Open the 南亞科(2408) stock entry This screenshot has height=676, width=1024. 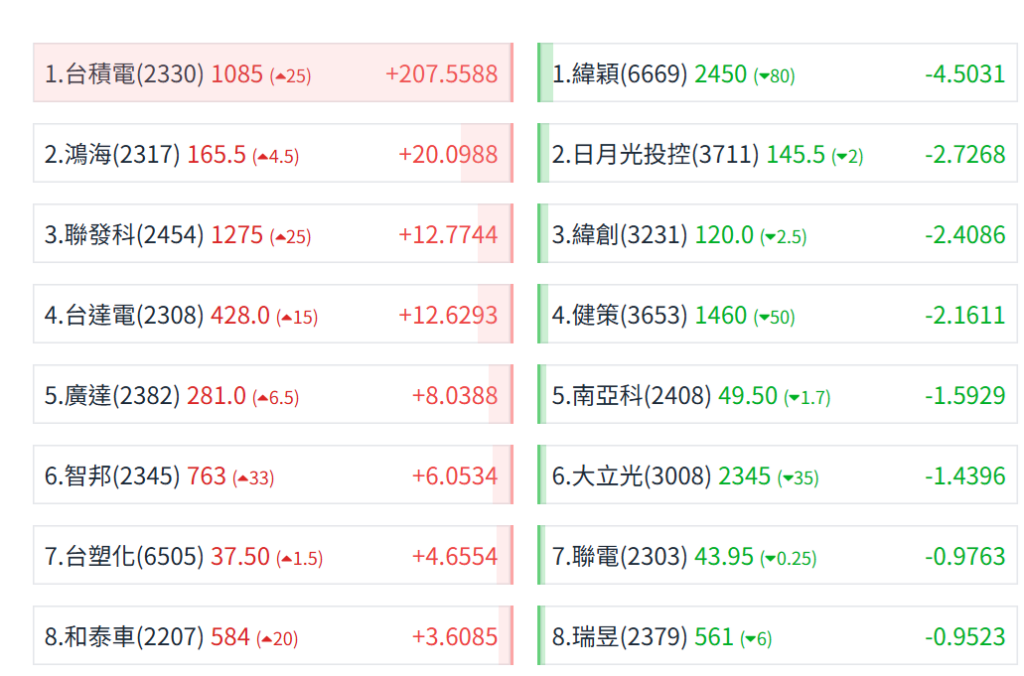tap(777, 394)
